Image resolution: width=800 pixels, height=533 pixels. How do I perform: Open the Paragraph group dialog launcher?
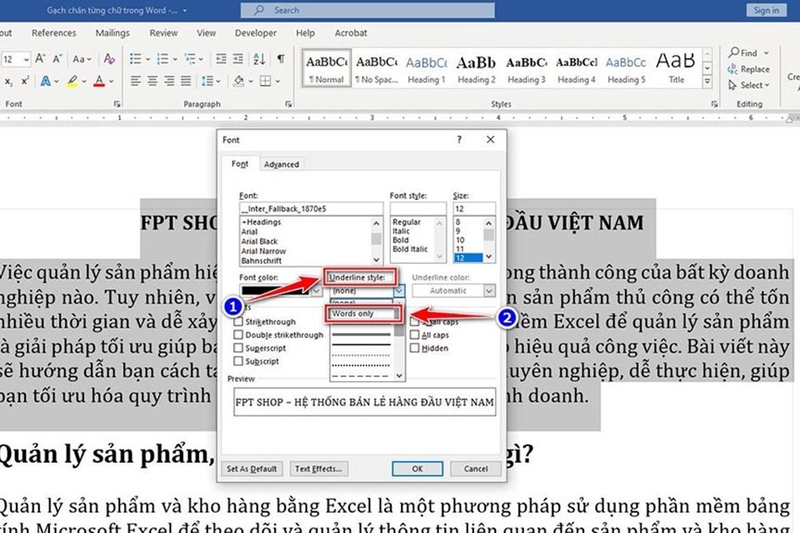click(x=288, y=104)
